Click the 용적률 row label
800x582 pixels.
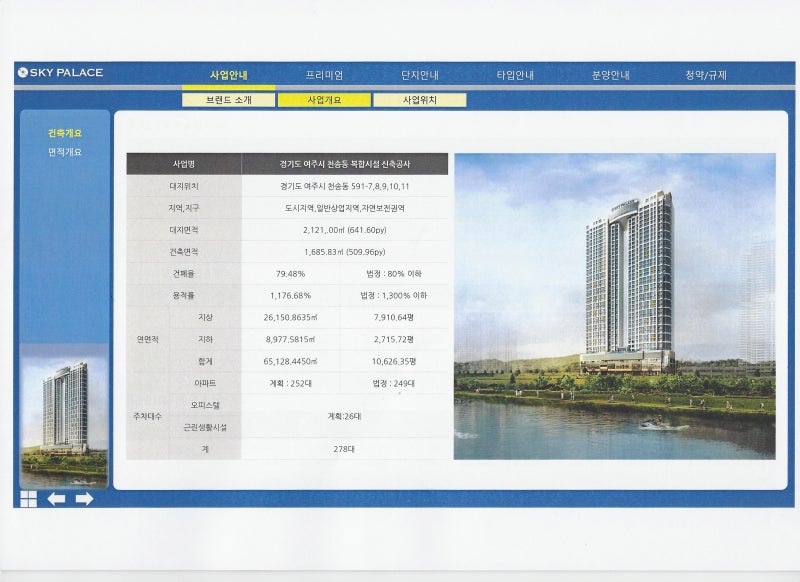pyautogui.click(x=184, y=295)
